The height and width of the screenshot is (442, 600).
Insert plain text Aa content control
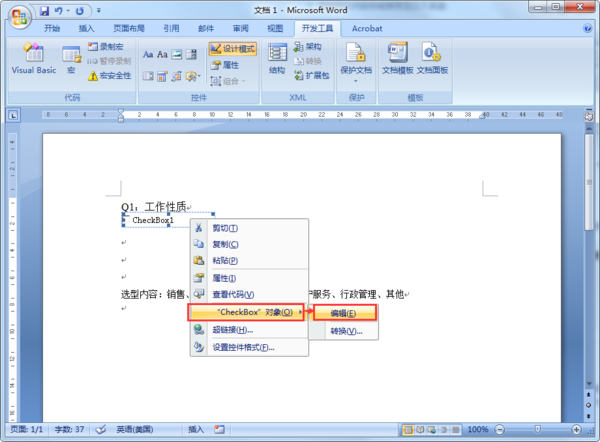pyautogui.click(x=162, y=54)
